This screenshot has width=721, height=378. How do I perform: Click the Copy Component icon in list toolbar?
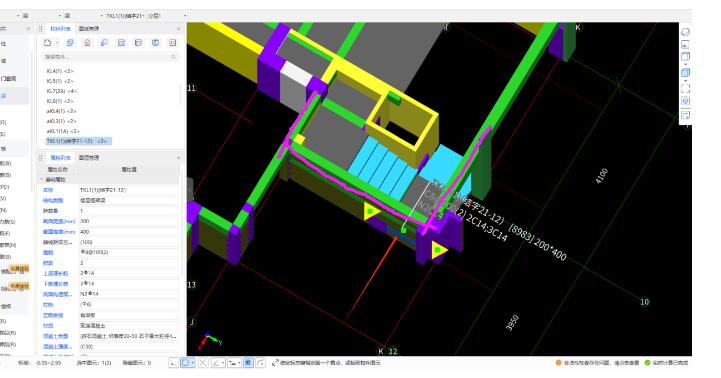[70, 43]
